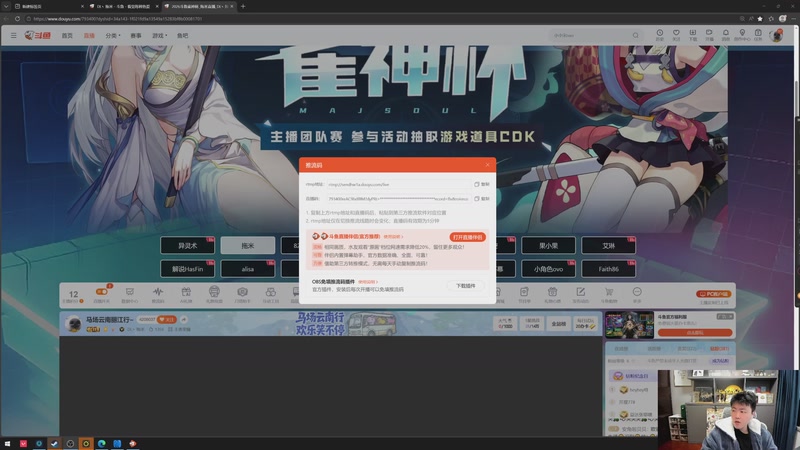Click the masked stream key field
800x450 pixels.
(x=398, y=198)
